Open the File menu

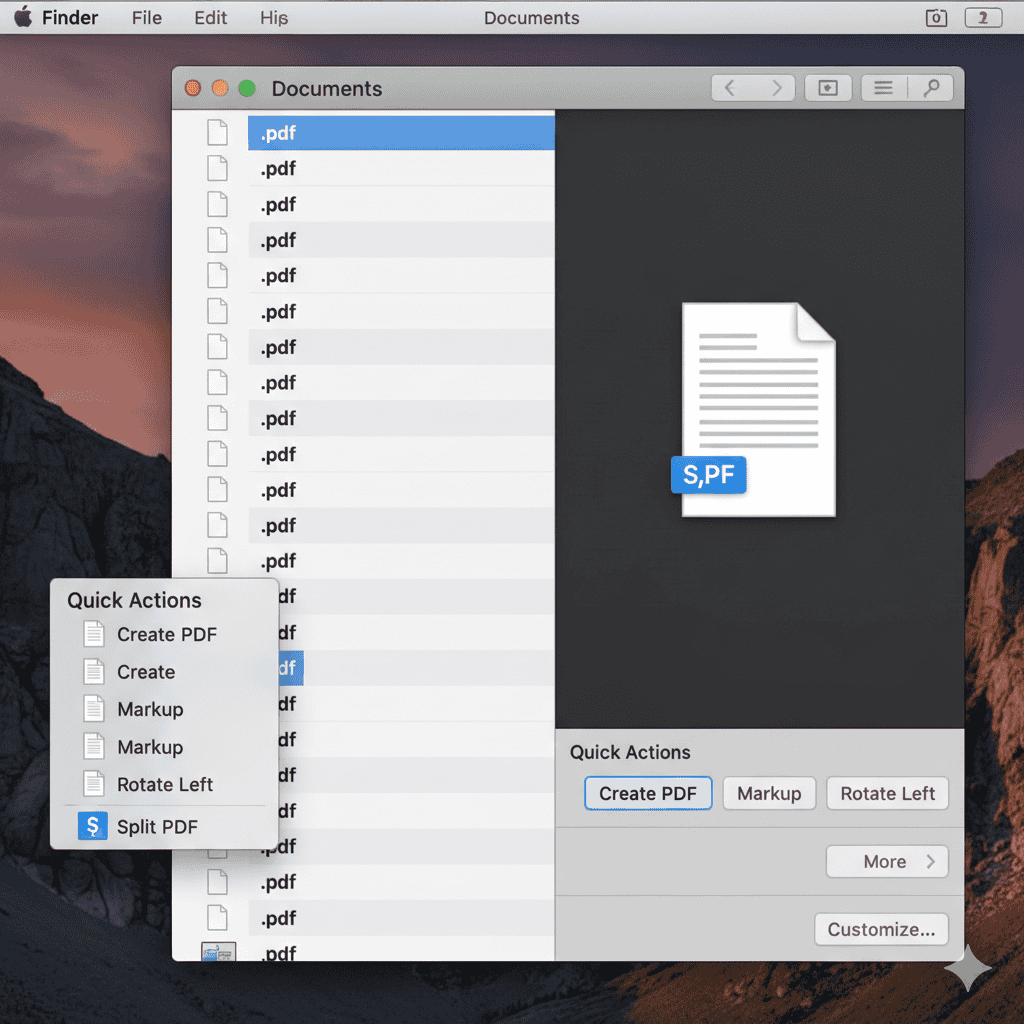[146, 17]
